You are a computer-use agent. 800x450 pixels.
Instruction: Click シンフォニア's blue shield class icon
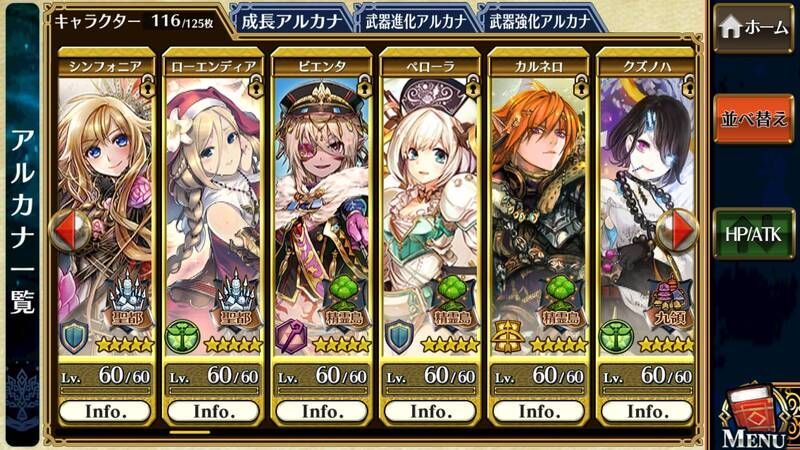click(x=74, y=337)
